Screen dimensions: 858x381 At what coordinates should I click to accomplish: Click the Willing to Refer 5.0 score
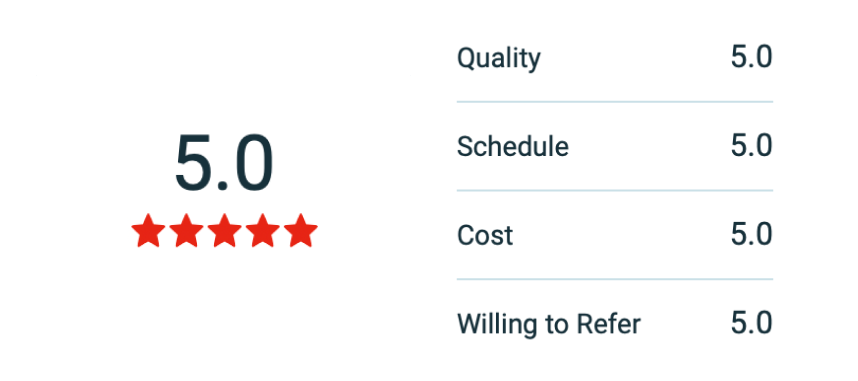click(x=751, y=324)
